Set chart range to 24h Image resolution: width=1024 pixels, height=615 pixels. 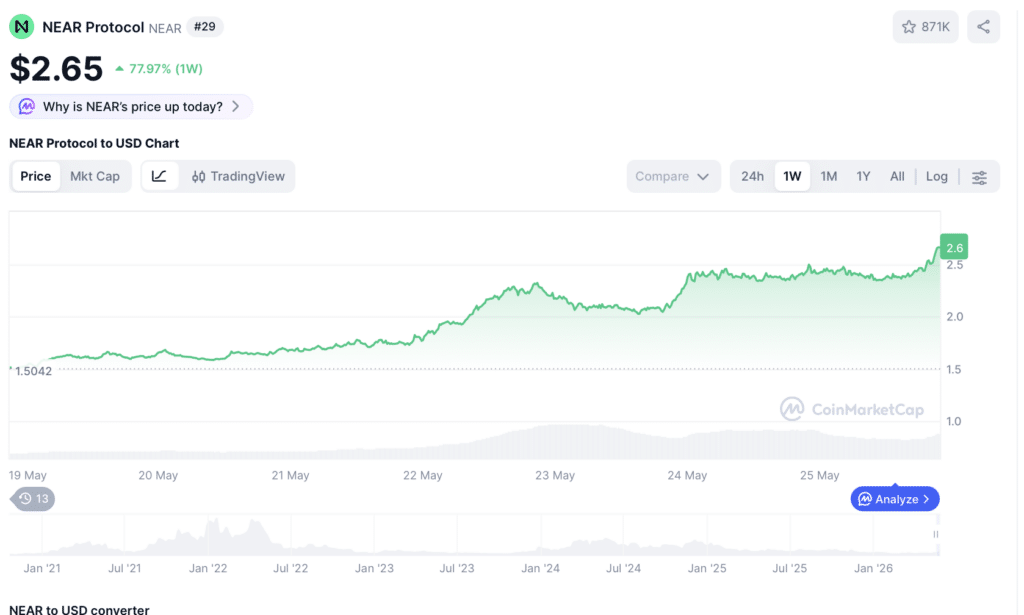pos(752,176)
